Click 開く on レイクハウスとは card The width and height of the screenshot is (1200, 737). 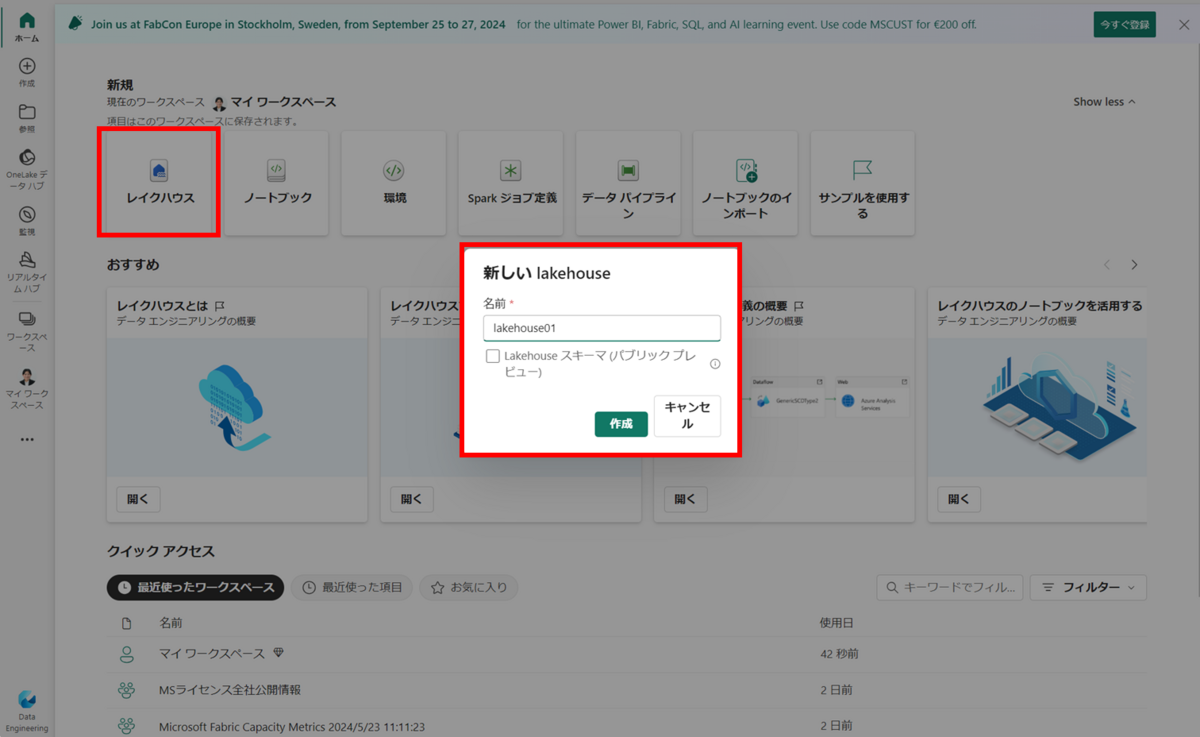pyautogui.click(x=138, y=499)
